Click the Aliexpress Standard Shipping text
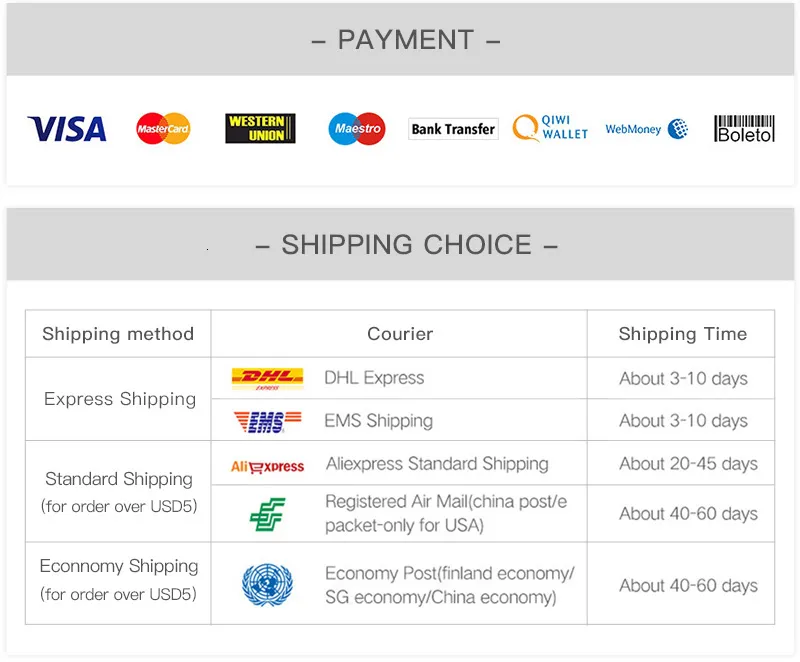The width and height of the screenshot is (800, 662). 437,464
